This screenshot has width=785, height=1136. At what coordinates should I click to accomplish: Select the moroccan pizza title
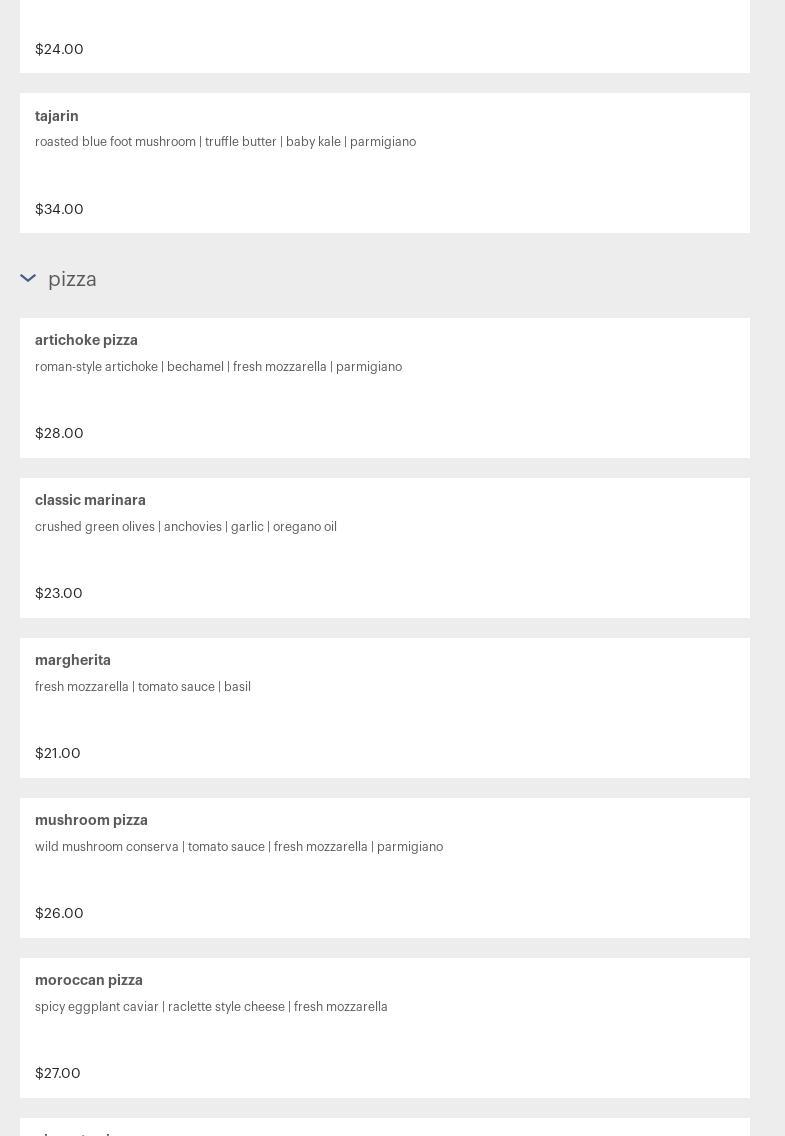coord(89,980)
